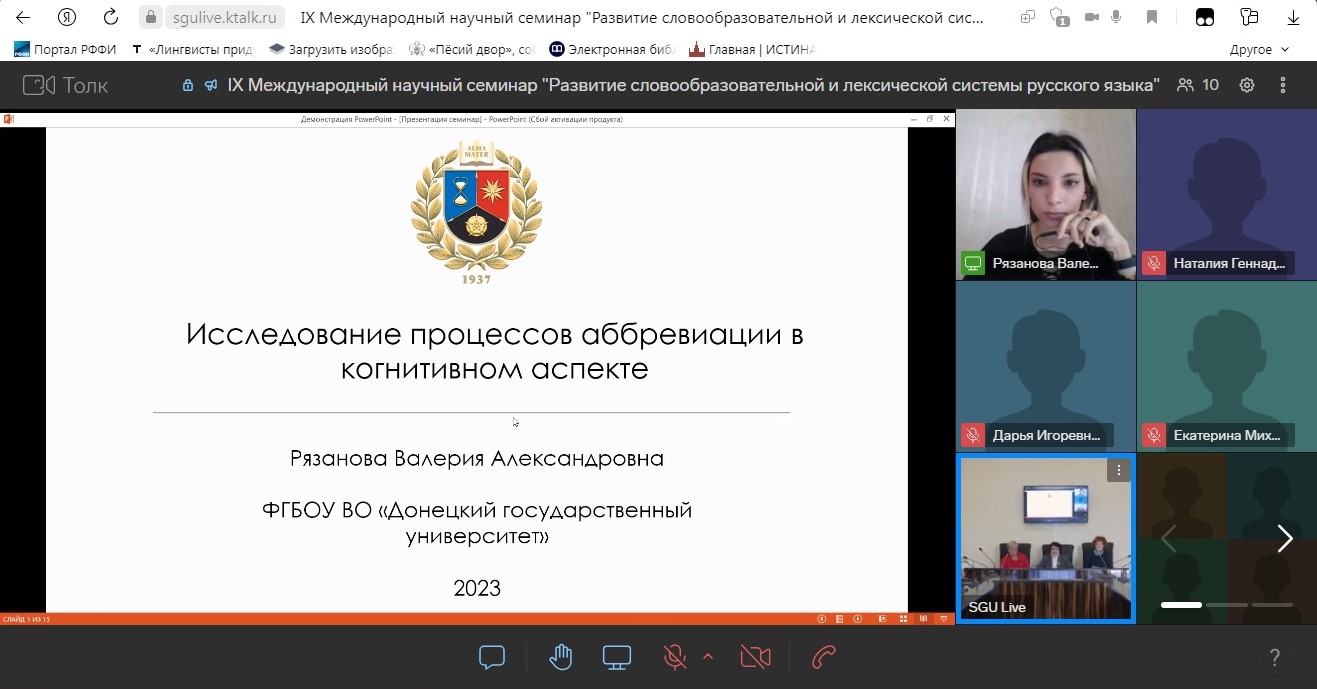Click the padlock site security icon

click(x=151, y=18)
